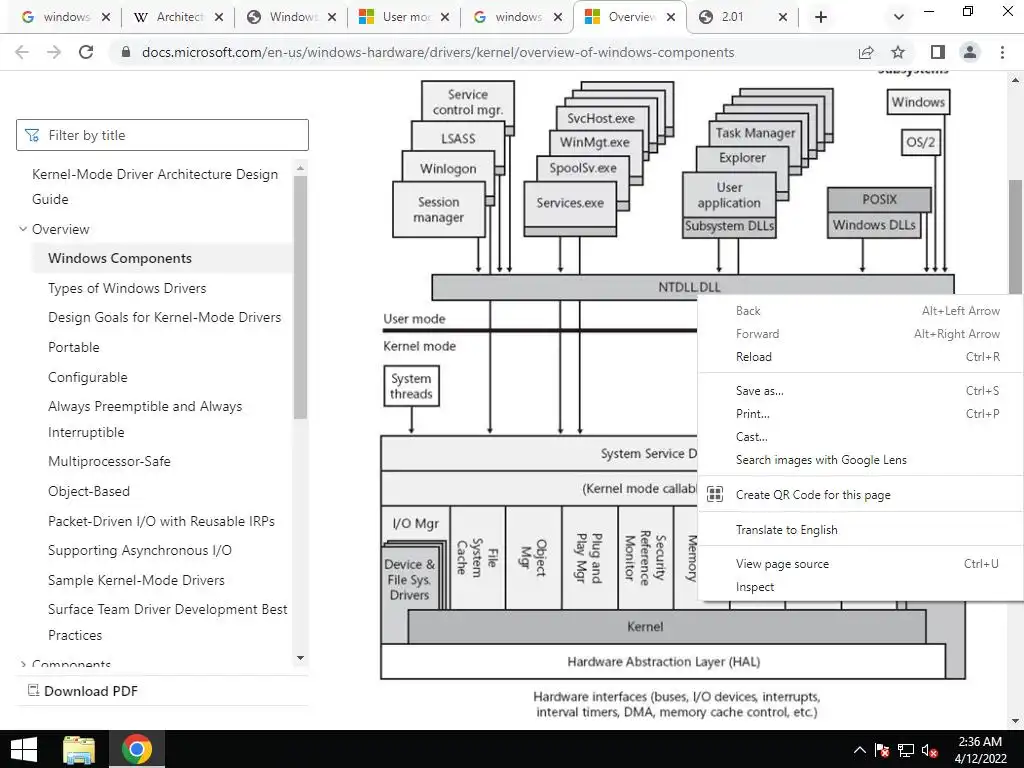Image resolution: width=1024 pixels, height=768 pixels.
Task: Choose Cast... in the context menu
Action: pyautogui.click(x=859, y=436)
